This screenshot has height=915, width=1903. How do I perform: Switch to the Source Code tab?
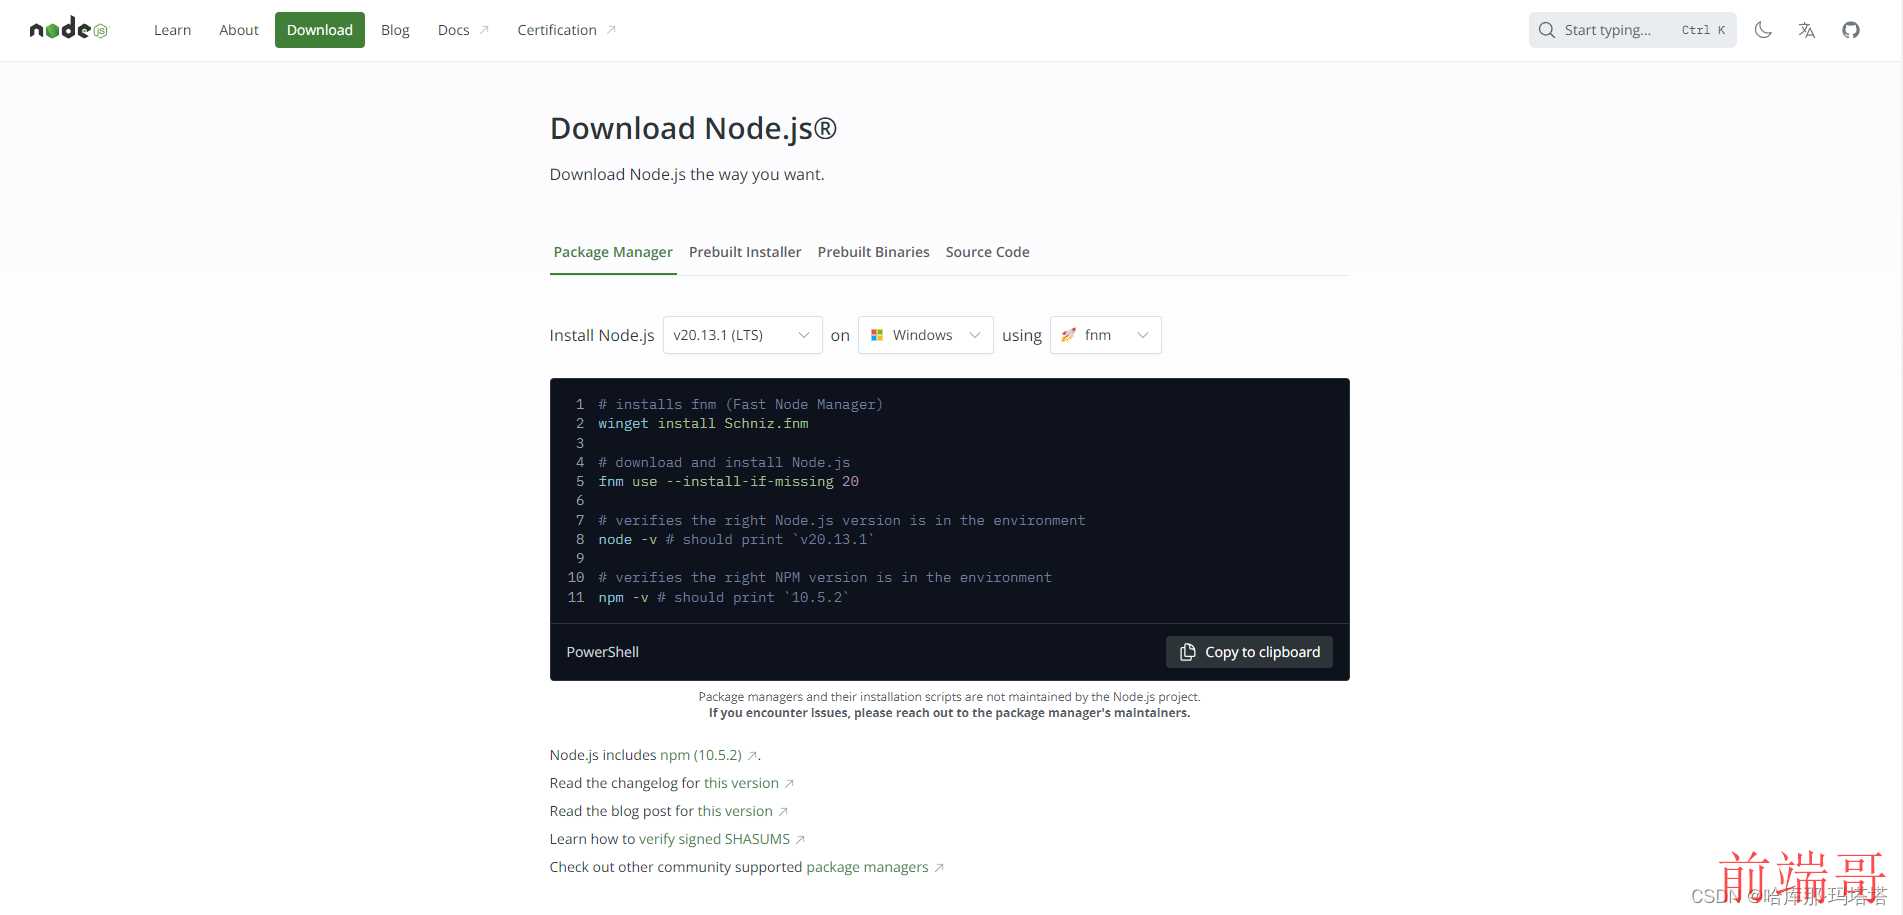click(988, 252)
